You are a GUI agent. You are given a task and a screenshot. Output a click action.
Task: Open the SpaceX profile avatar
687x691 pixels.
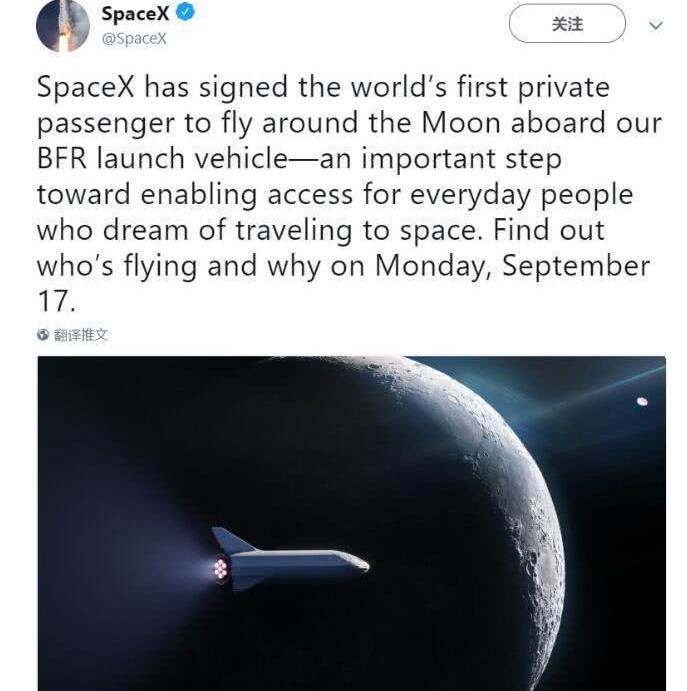(63, 26)
